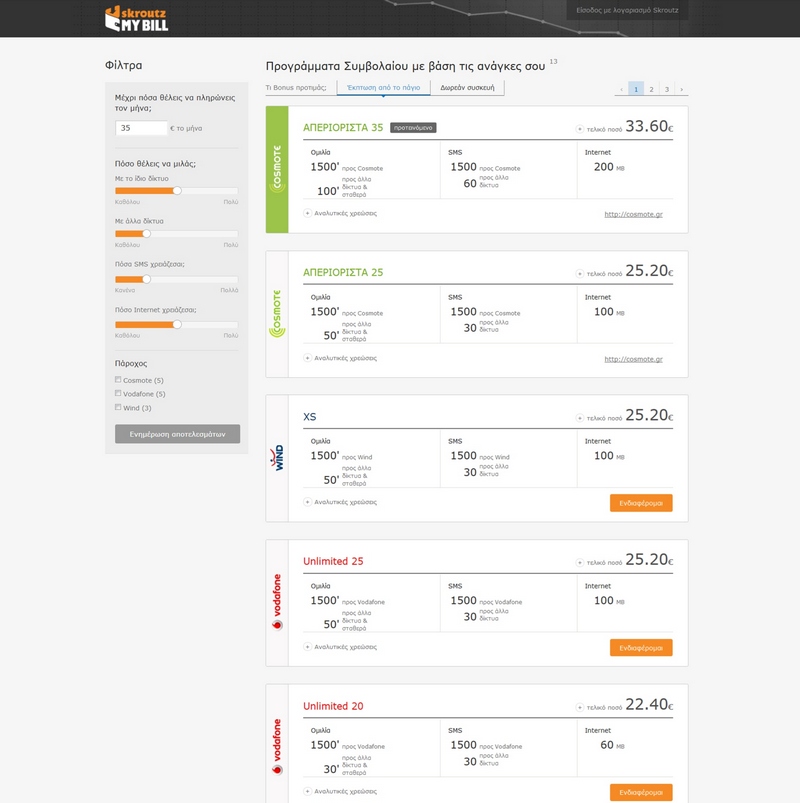Viewport: 800px width, 803px height.
Task: Expand Αναλυτικές χρεώσεις for ΑΠΕΡΙΟΡΙΣΤΑ 25
Action: point(341,358)
